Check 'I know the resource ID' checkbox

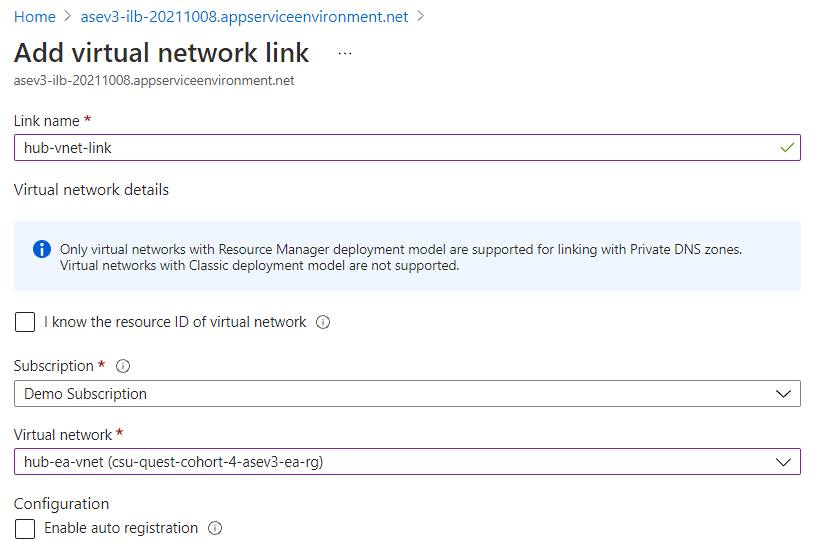click(26, 322)
